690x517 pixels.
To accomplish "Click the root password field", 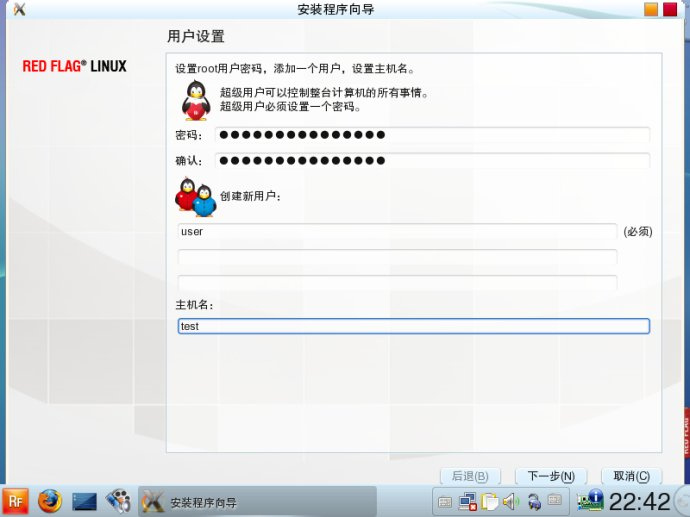I will [x=432, y=135].
